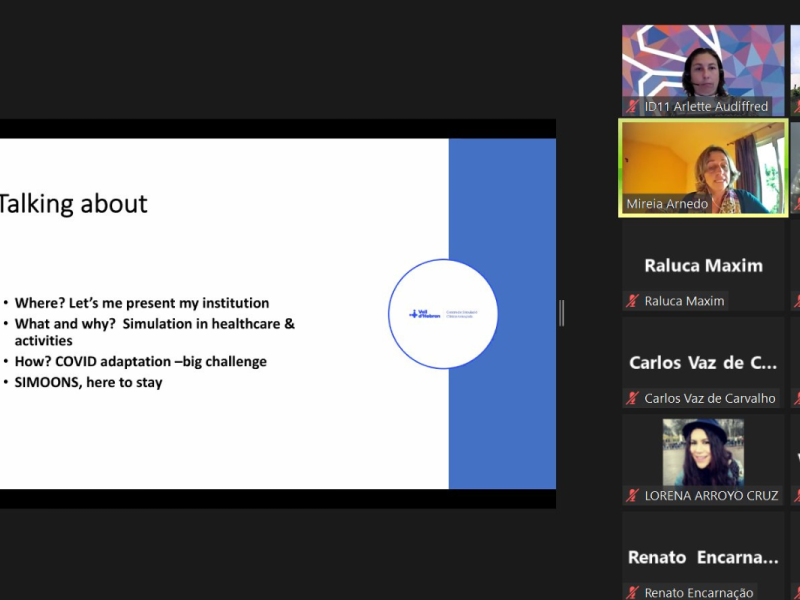Screen dimensions: 800x600
Task: Click Lorena Arroyo Cruz's profile picture
Action: tap(702, 452)
